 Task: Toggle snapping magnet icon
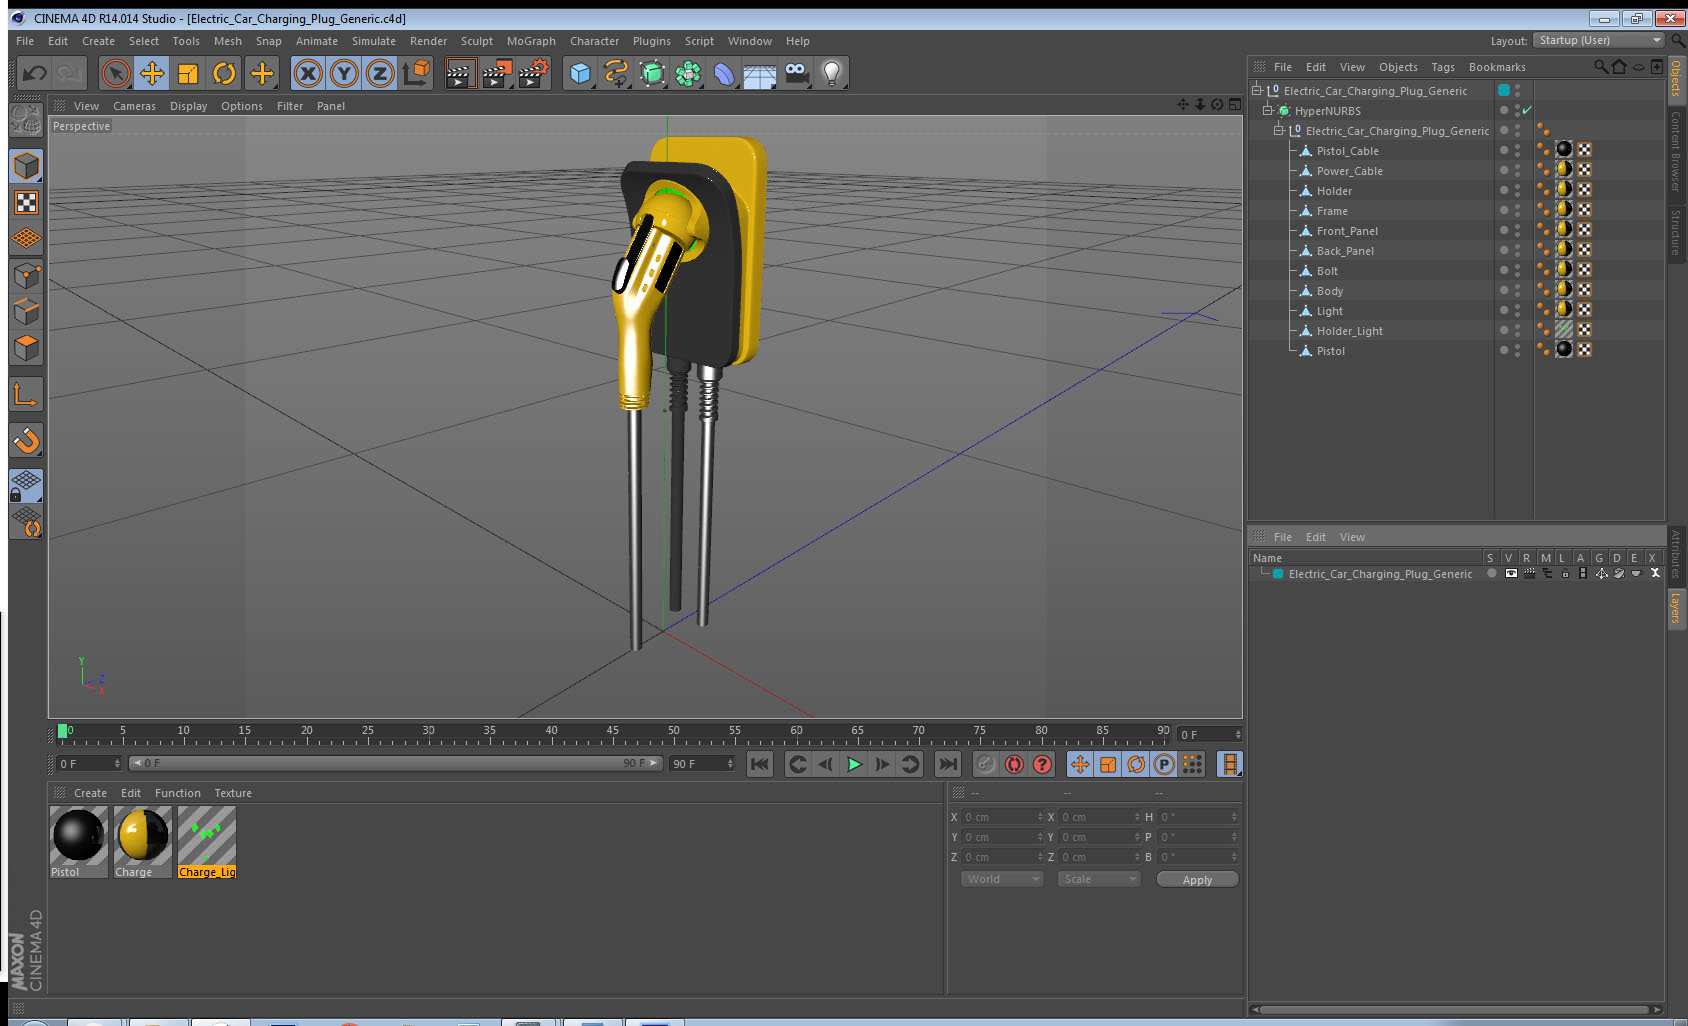pos(26,440)
